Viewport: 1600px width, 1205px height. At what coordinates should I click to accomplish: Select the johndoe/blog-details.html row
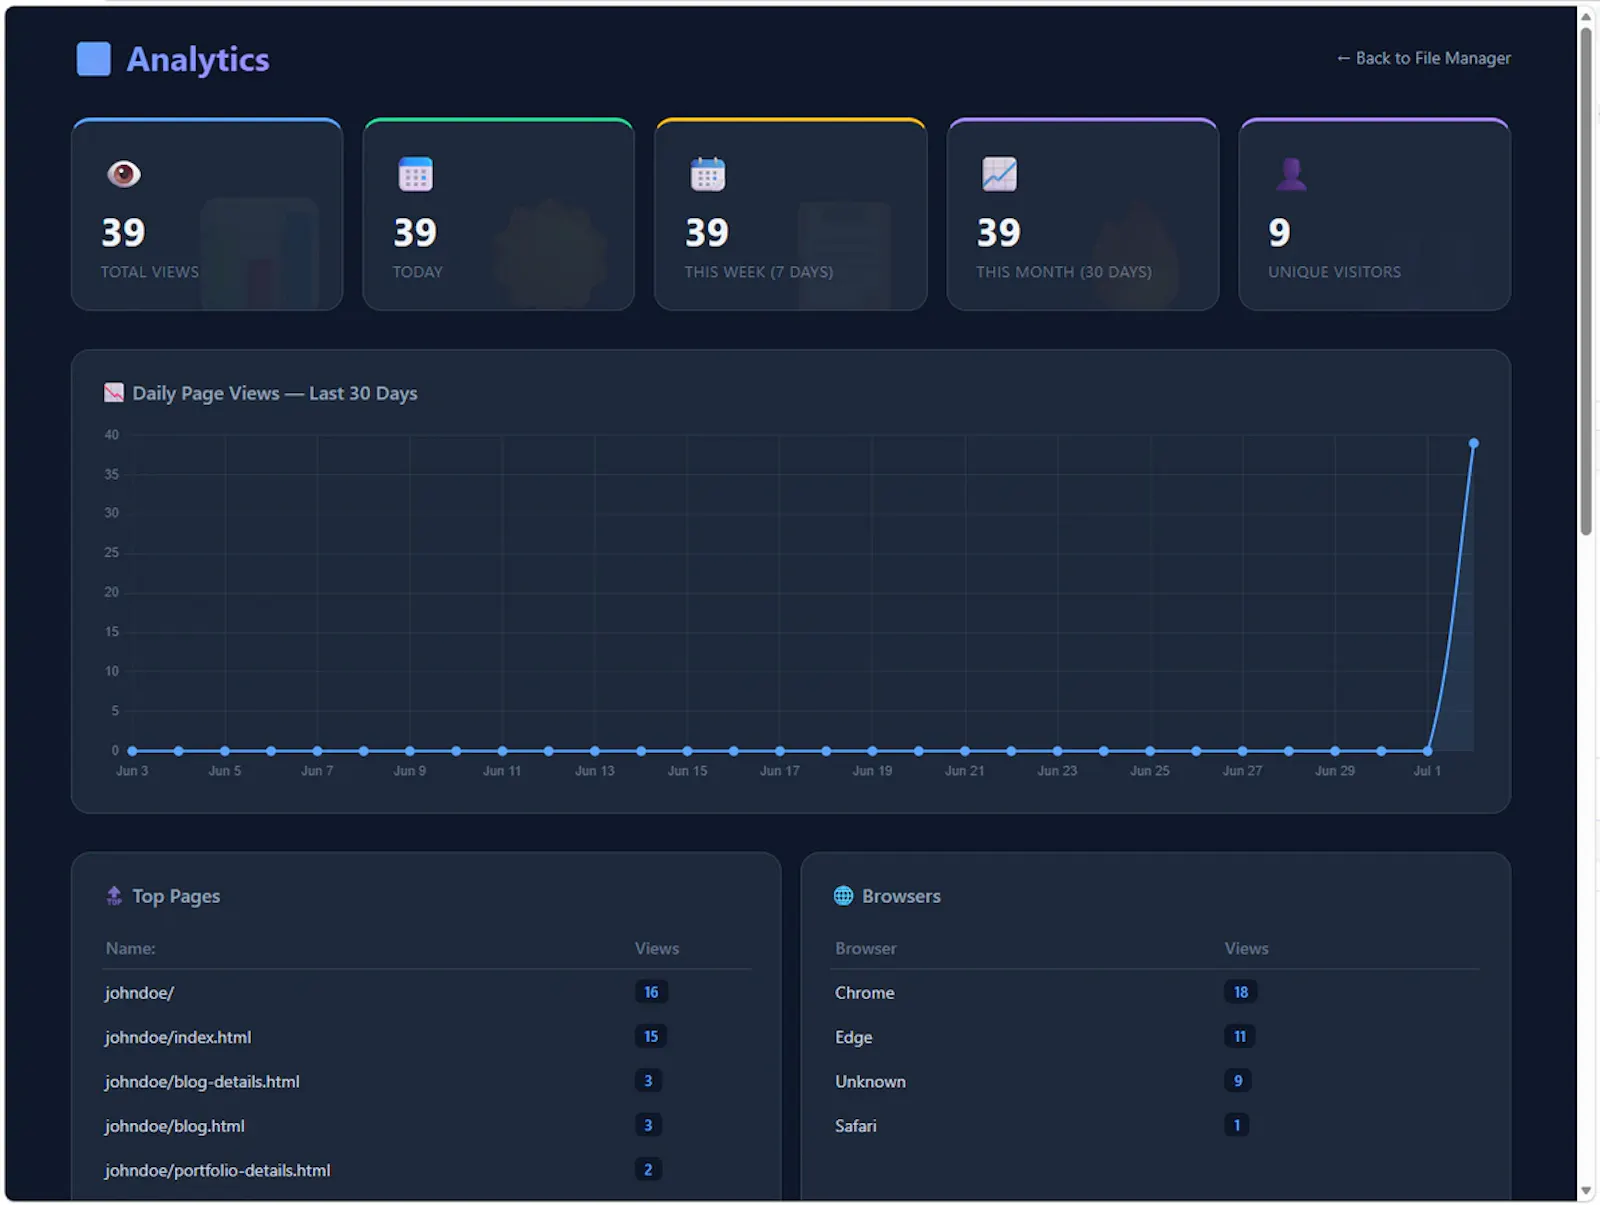(x=427, y=1081)
